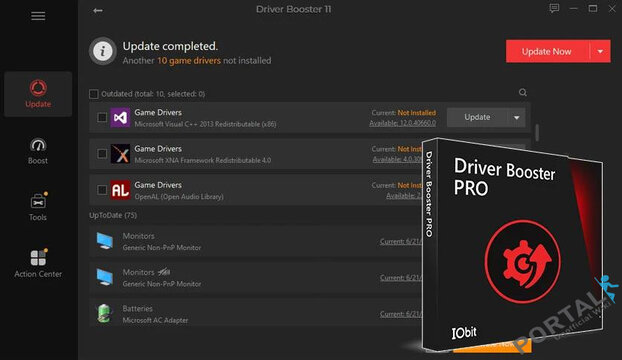Tick the Visual C++ 2013 checkbox
Screen dimensions: 622x360
click(102, 117)
